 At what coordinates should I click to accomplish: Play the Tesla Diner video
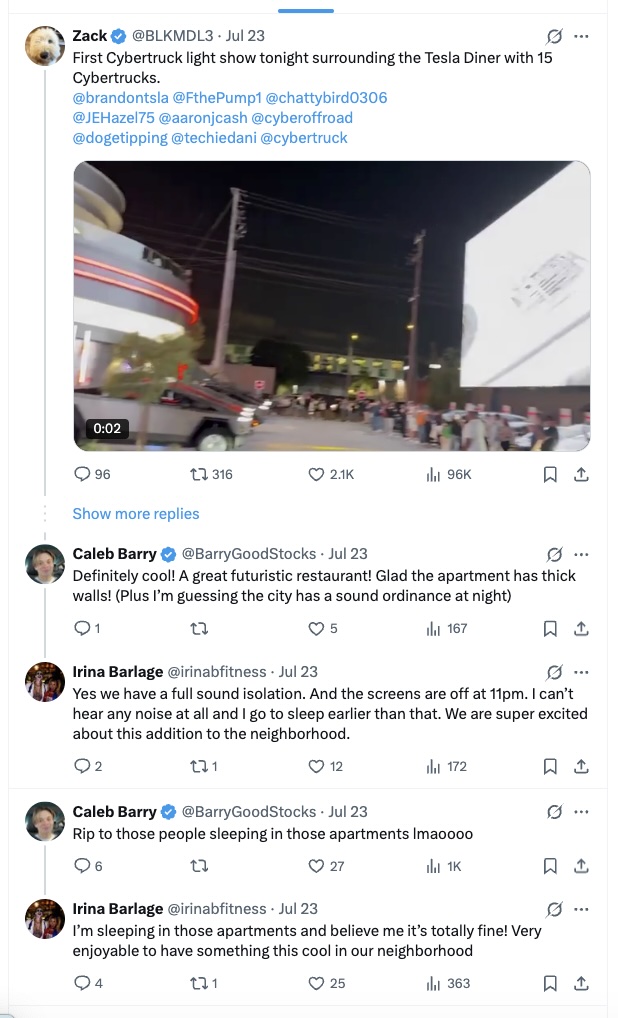(331, 305)
